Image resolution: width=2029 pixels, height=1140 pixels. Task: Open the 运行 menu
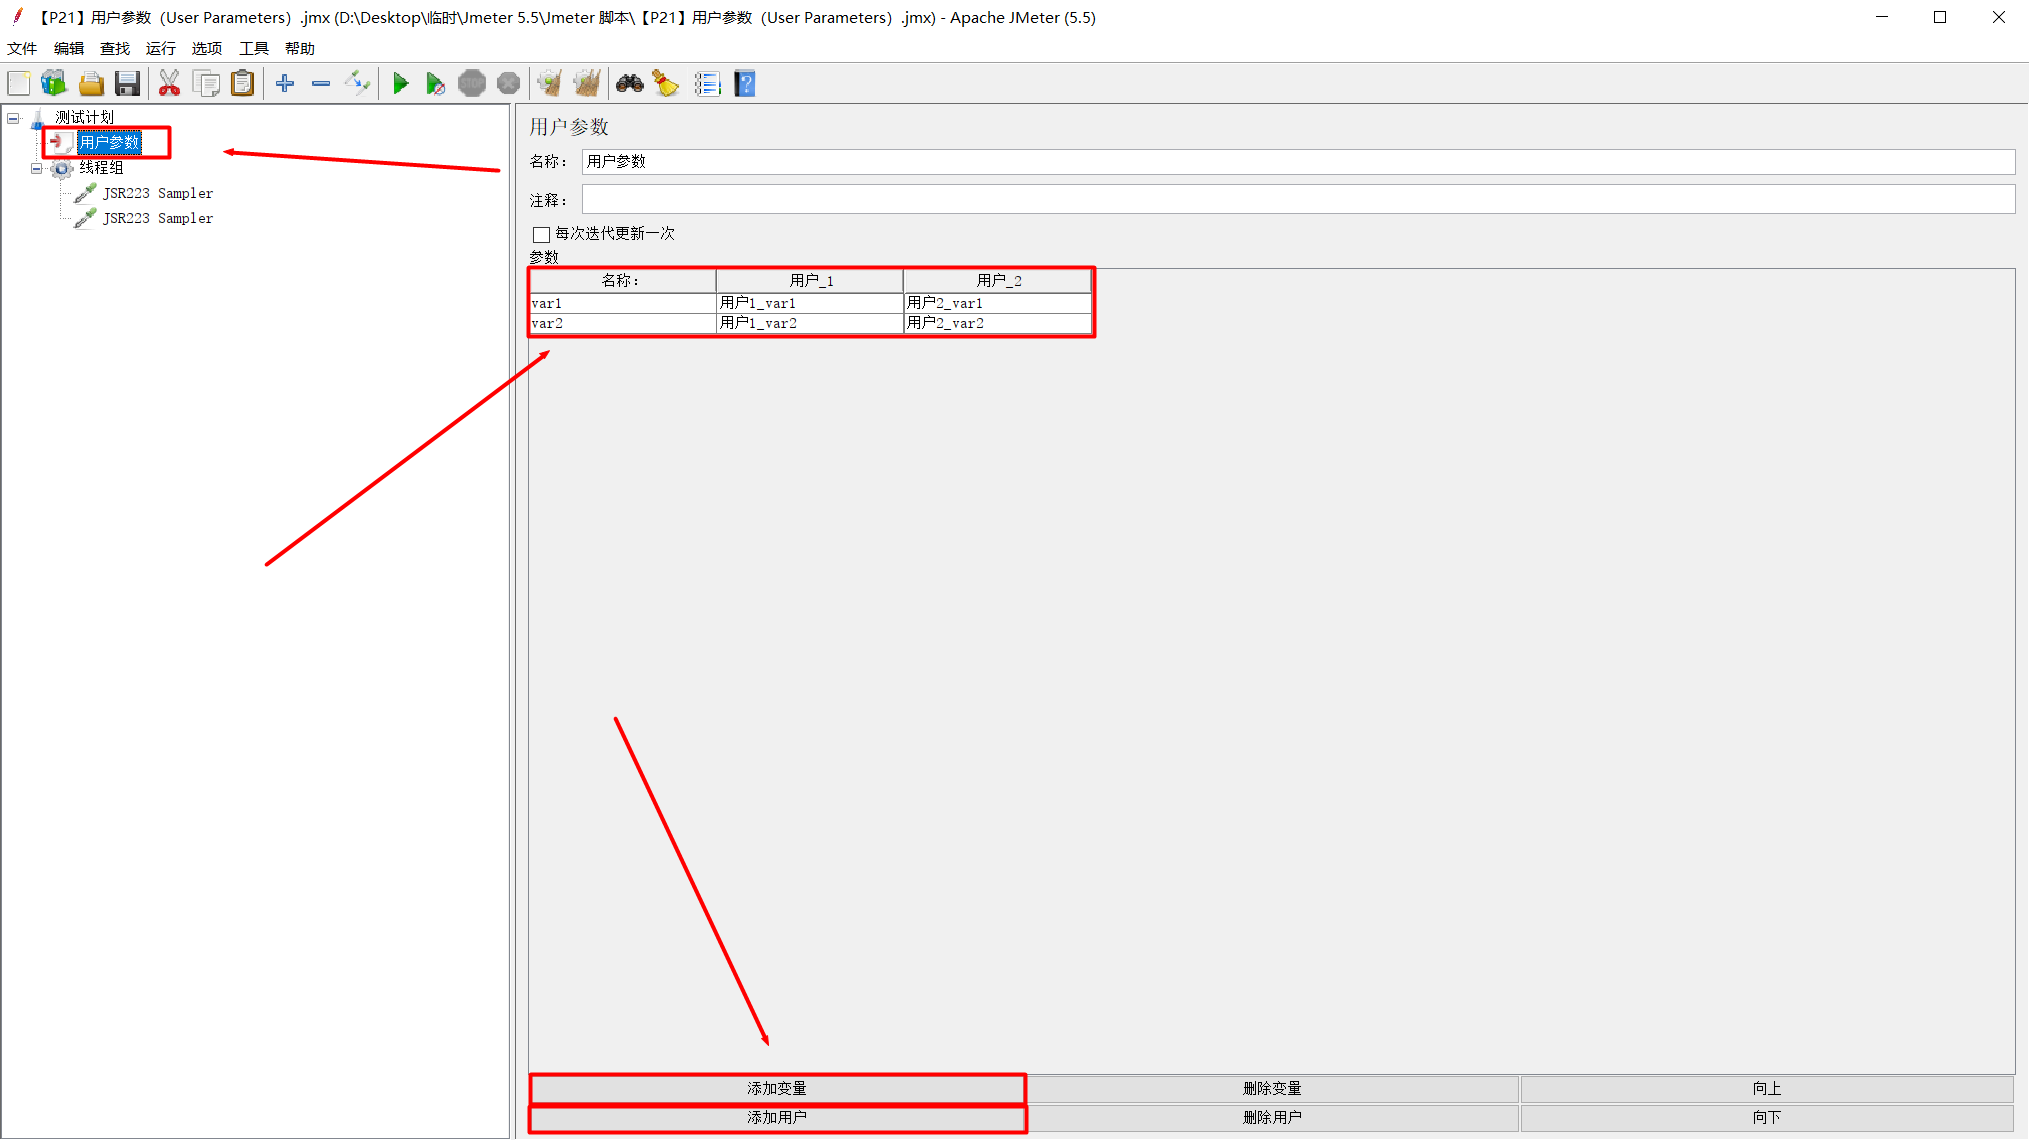point(160,48)
